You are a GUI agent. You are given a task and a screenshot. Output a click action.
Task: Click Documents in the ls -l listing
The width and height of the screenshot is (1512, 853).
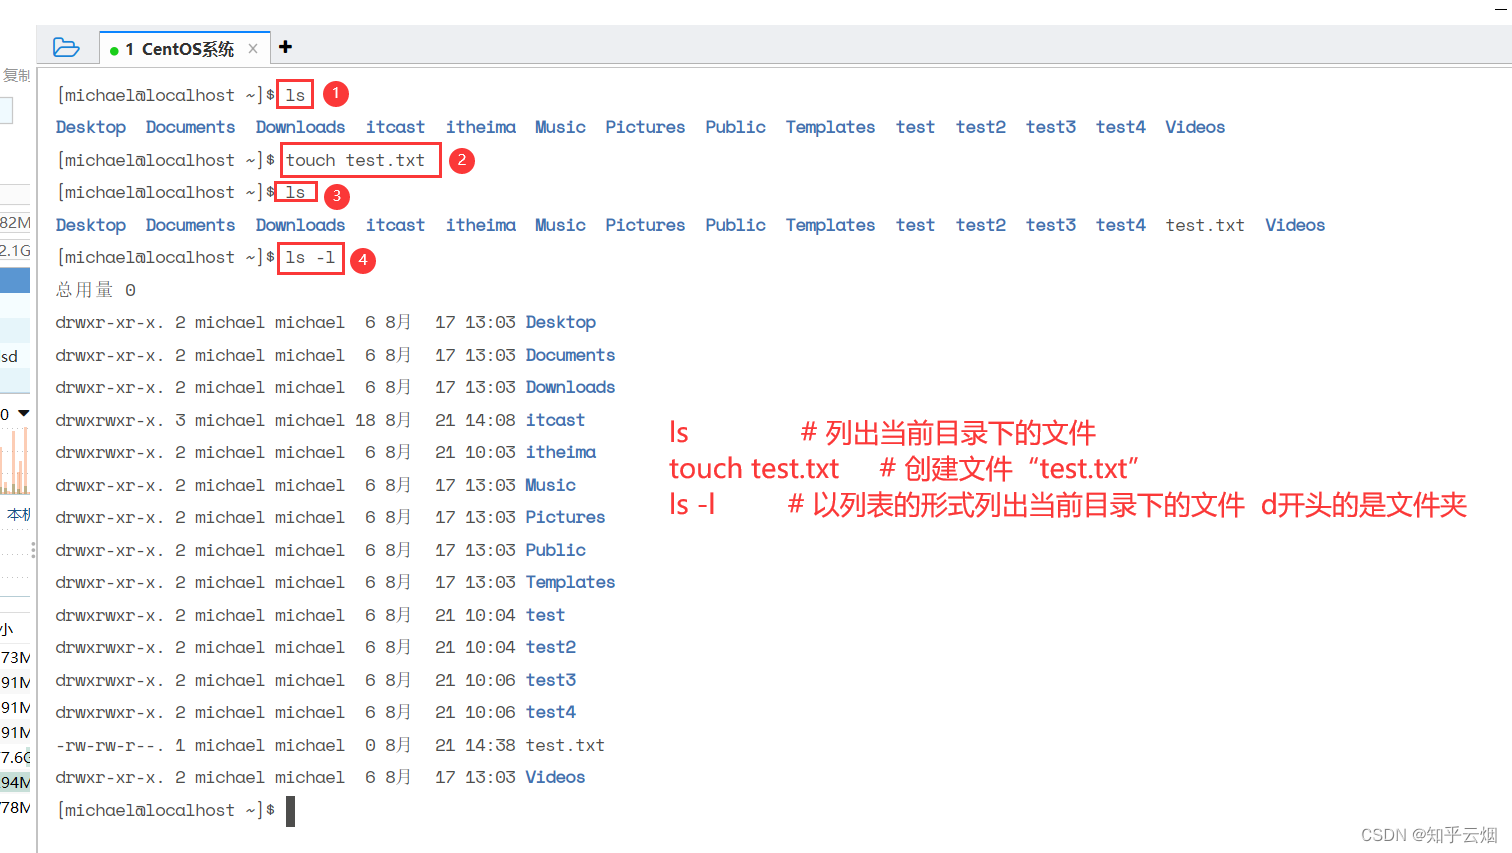click(x=570, y=355)
